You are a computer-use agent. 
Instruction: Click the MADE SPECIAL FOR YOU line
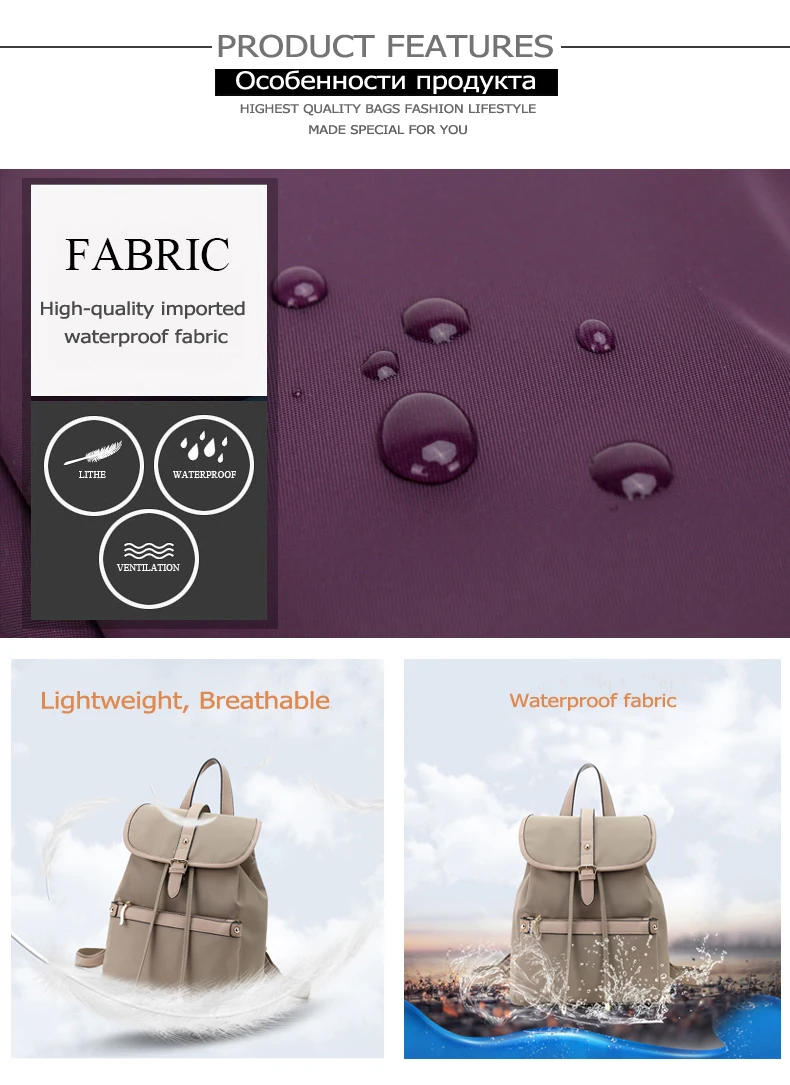(388, 129)
